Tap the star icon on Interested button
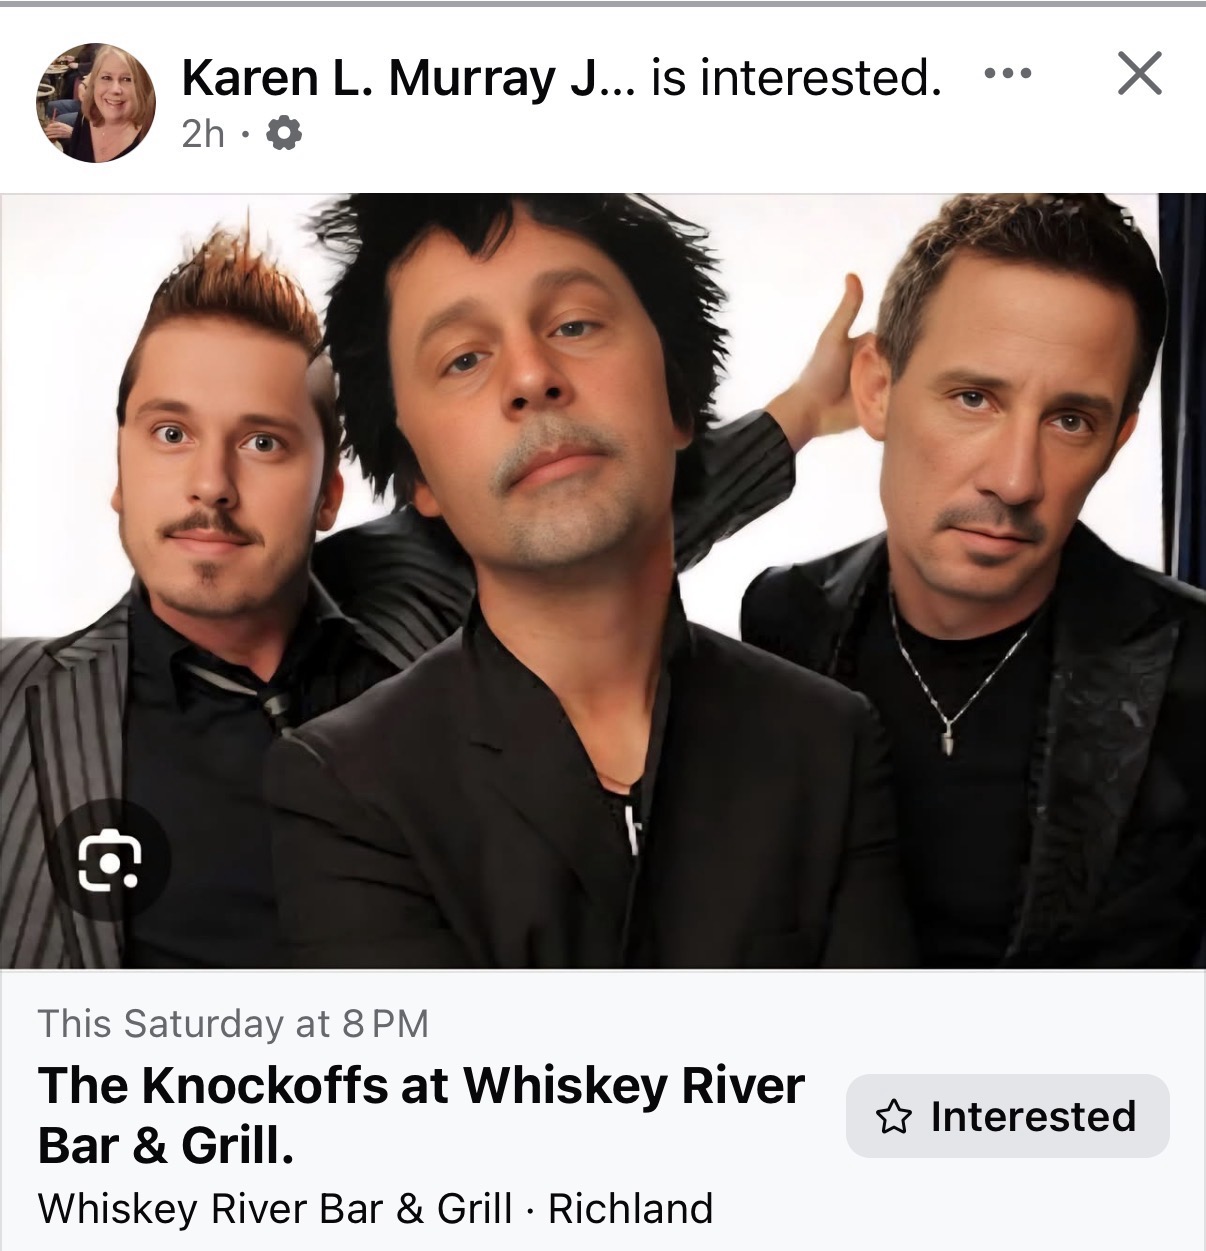 click(x=893, y=1117)
